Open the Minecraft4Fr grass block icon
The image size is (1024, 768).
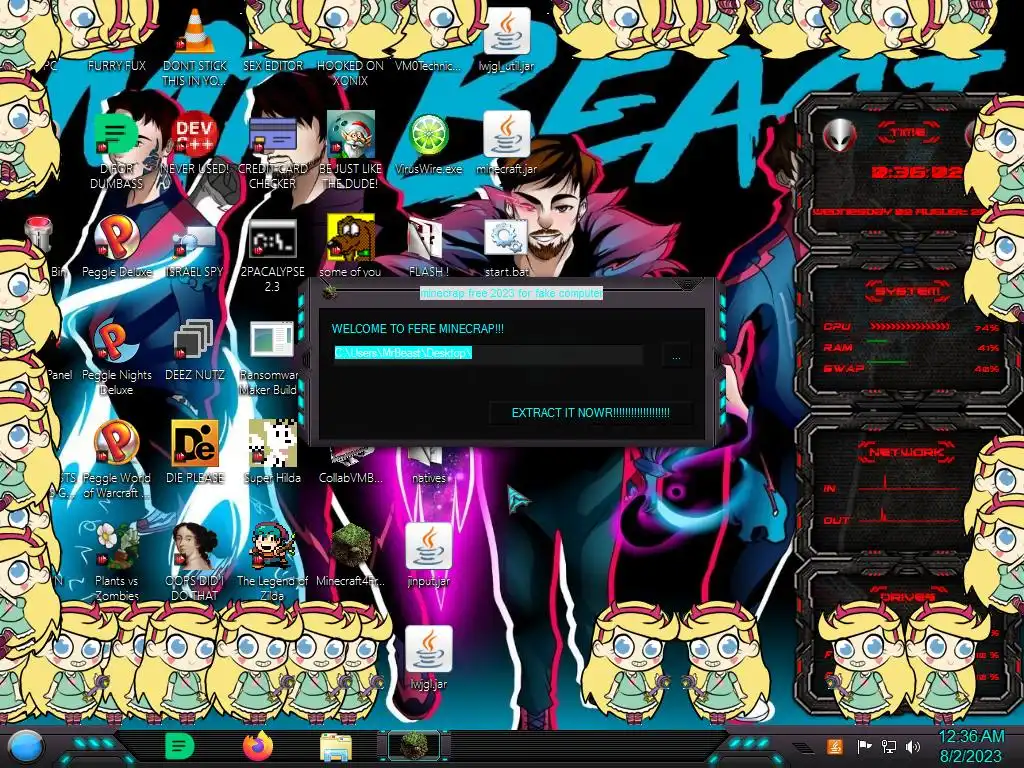click(351, 546)
